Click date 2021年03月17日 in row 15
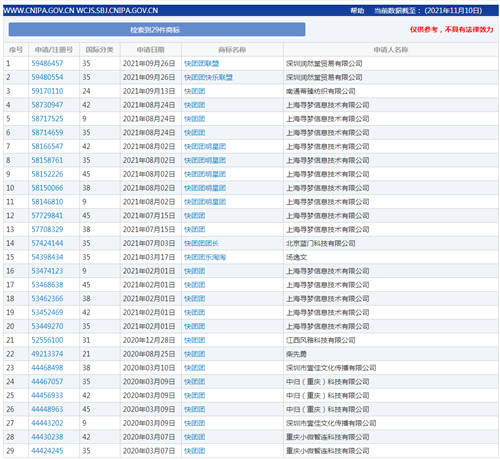This screenshot has height=460, width=500. 149,257
